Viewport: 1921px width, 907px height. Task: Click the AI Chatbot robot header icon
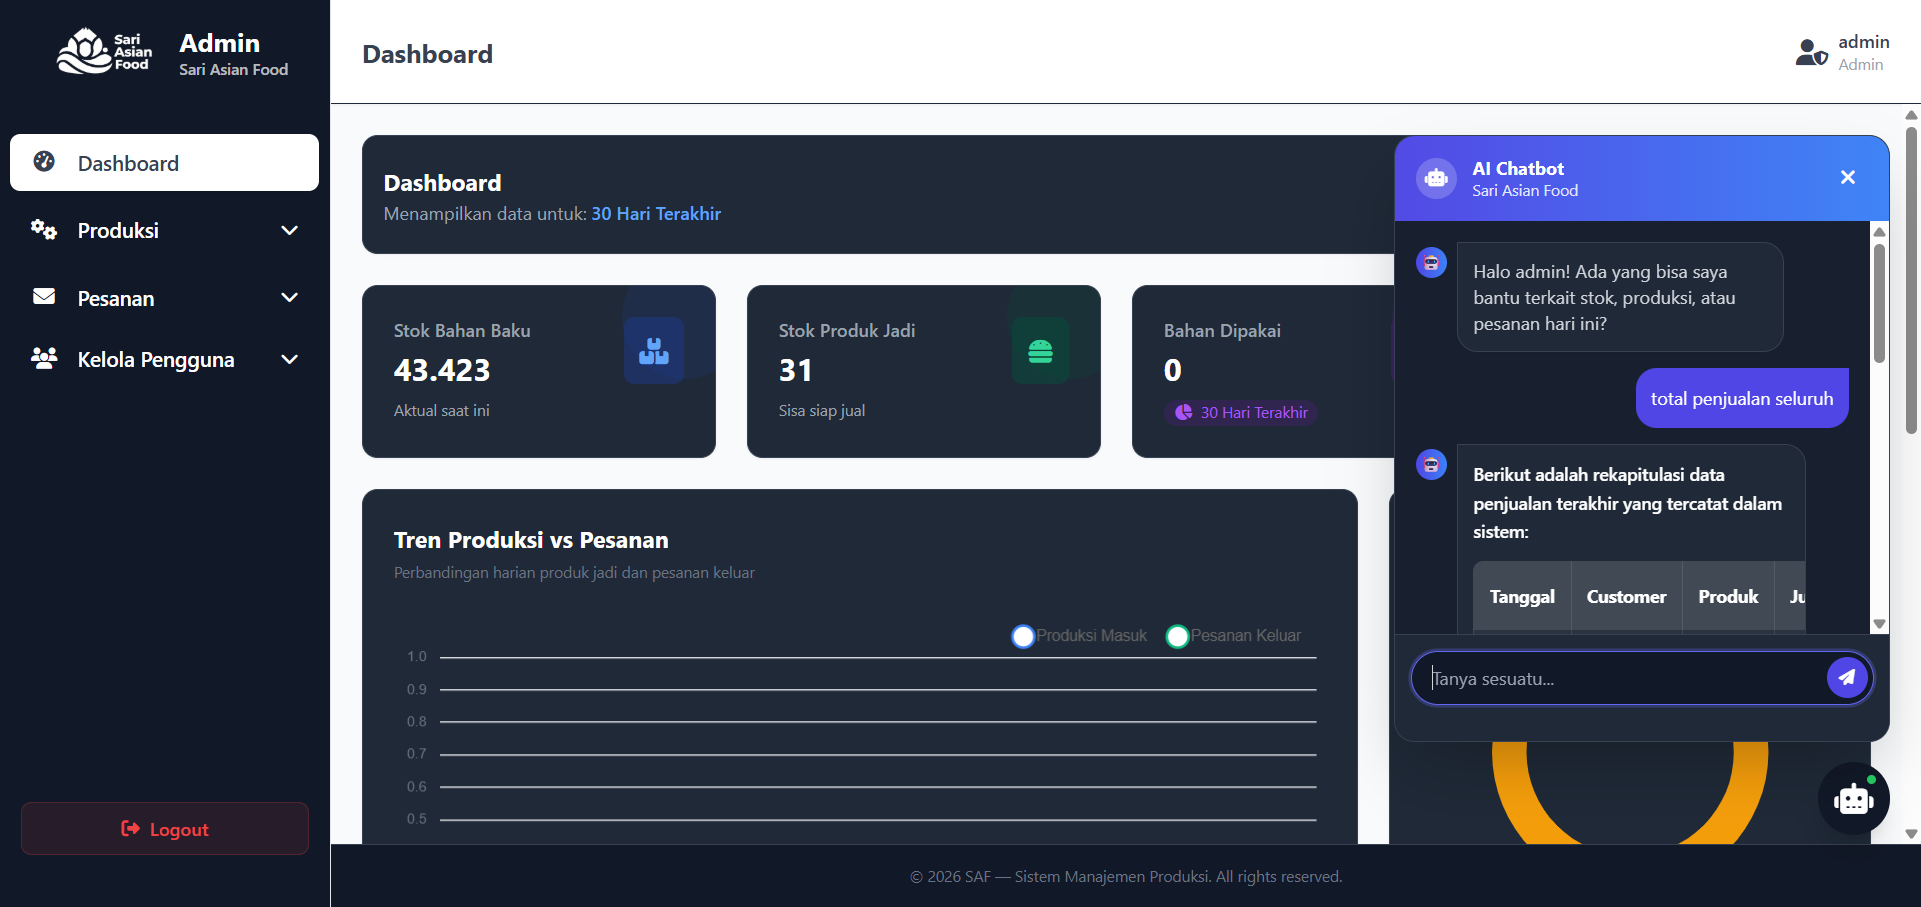(x=1436, y=178)
